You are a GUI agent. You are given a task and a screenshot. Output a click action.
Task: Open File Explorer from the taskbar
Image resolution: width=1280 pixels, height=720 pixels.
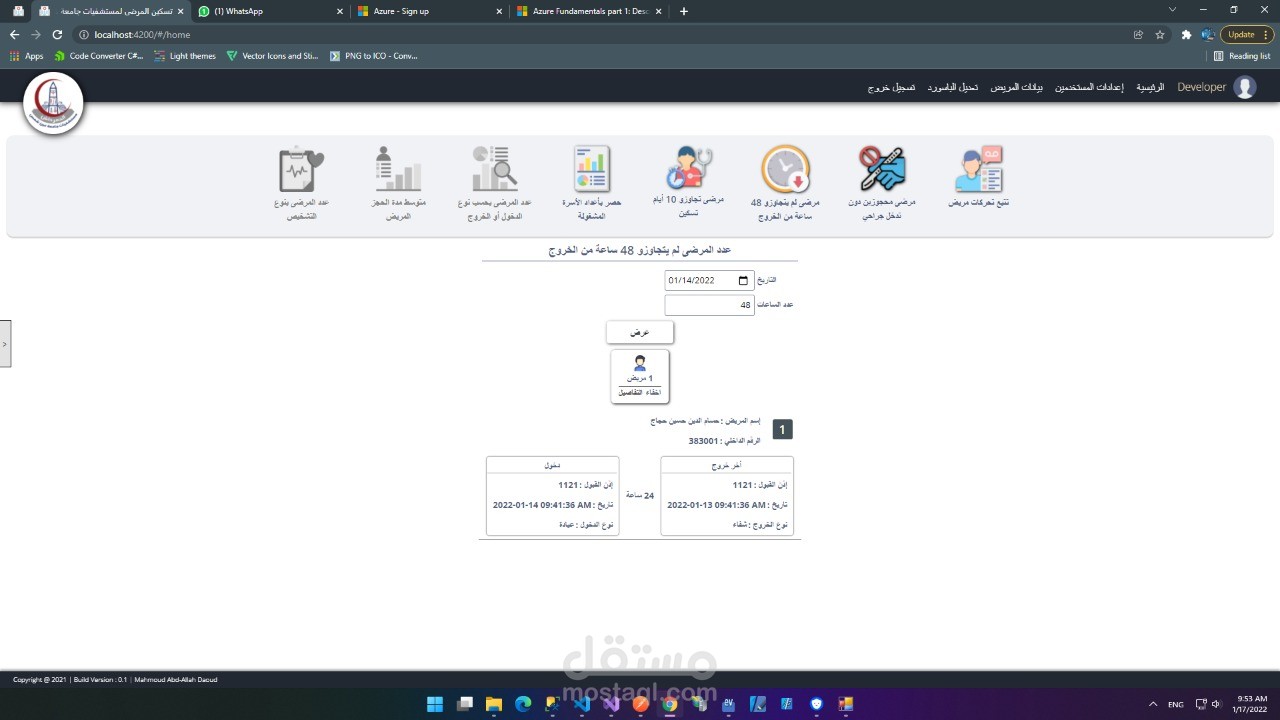coord(493,704)
